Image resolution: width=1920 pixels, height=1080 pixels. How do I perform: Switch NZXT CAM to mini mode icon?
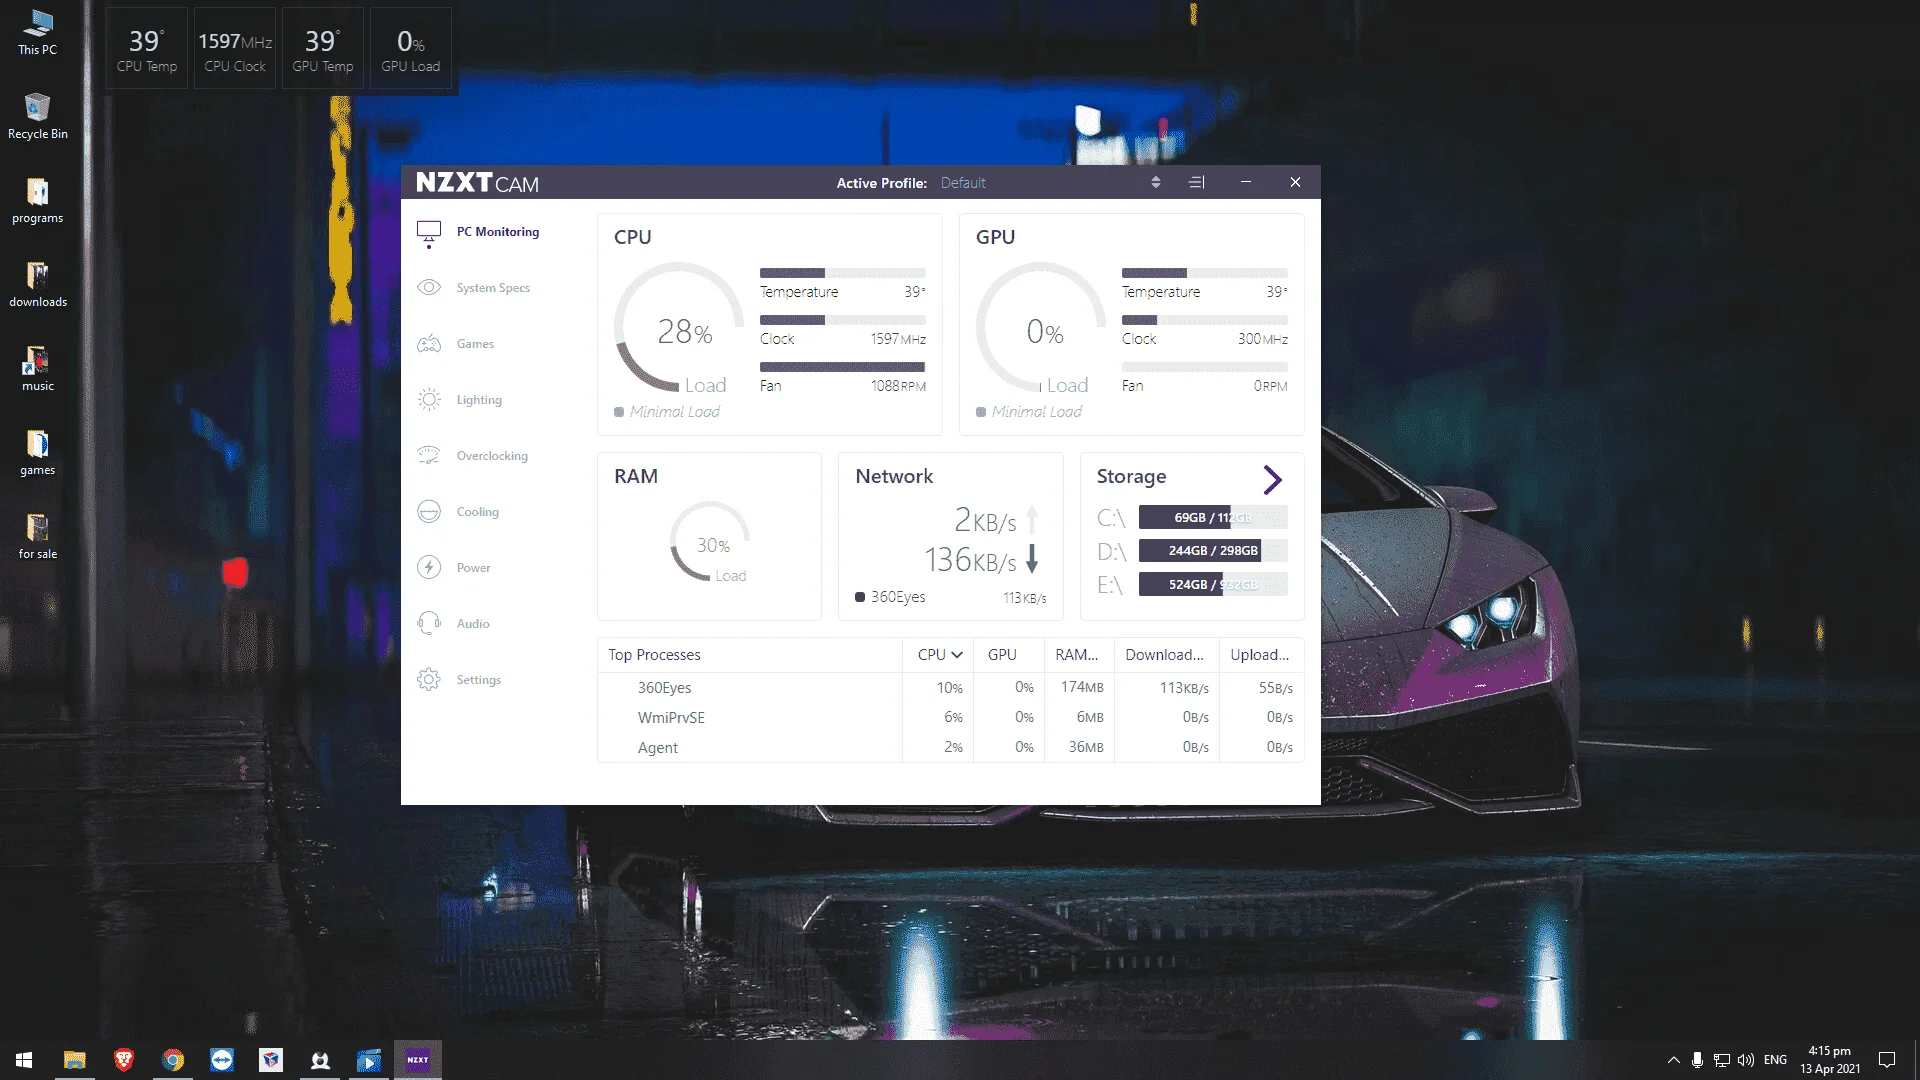[x=1197, y=182]
